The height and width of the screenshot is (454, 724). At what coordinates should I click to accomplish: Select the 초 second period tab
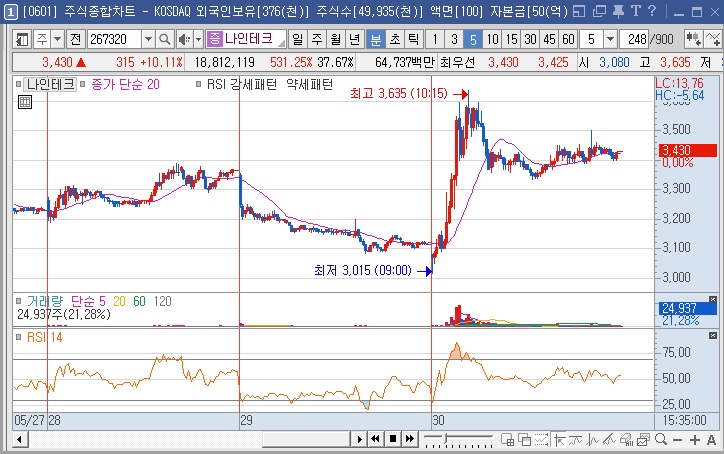point(394,40)
